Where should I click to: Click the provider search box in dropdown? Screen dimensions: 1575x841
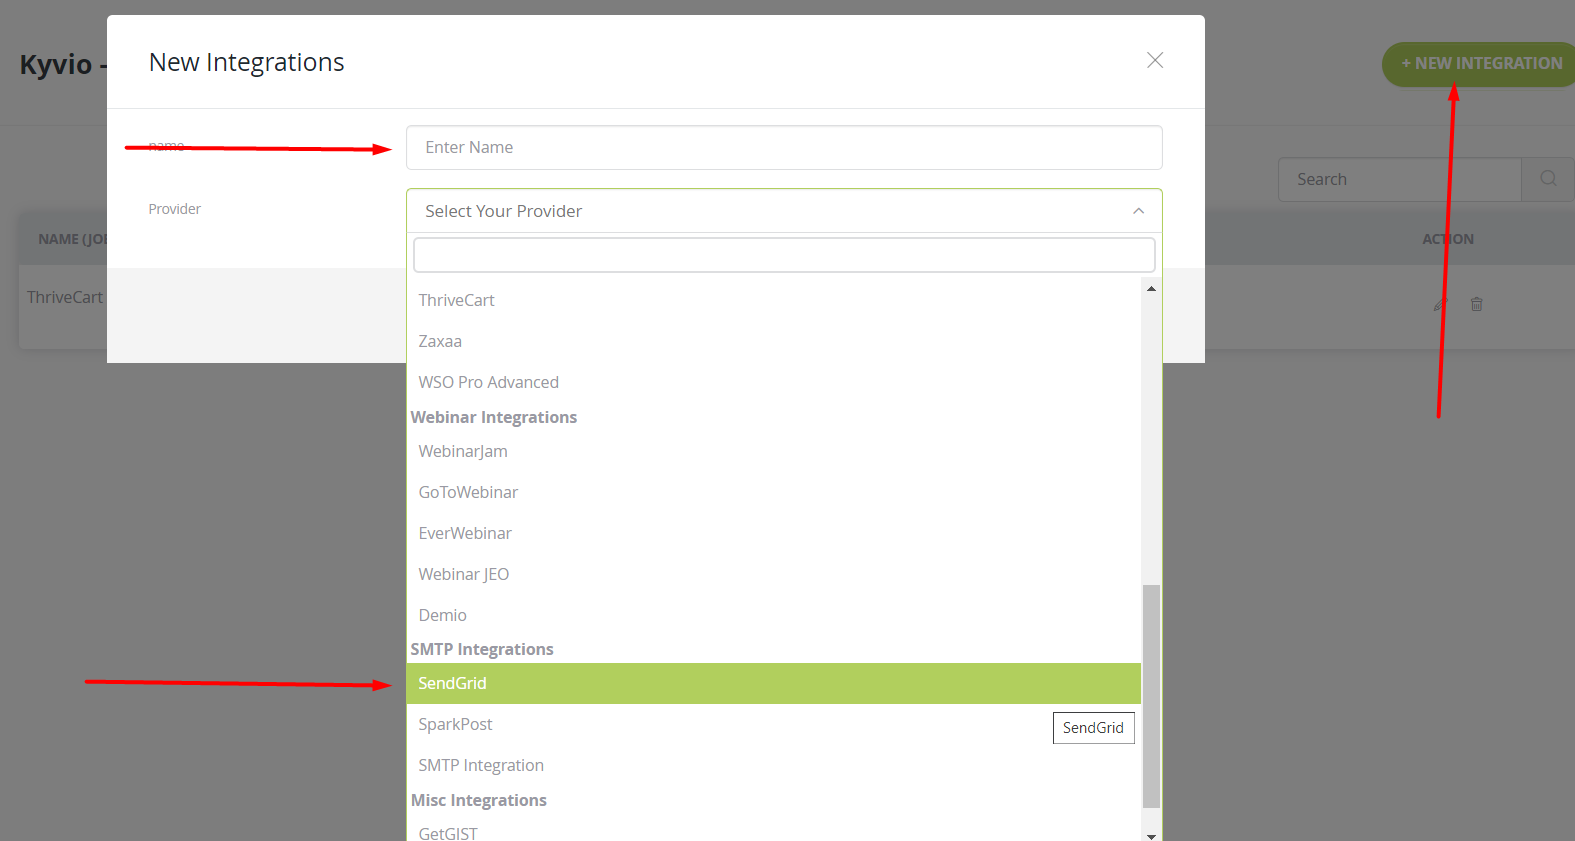coord(784,255)
